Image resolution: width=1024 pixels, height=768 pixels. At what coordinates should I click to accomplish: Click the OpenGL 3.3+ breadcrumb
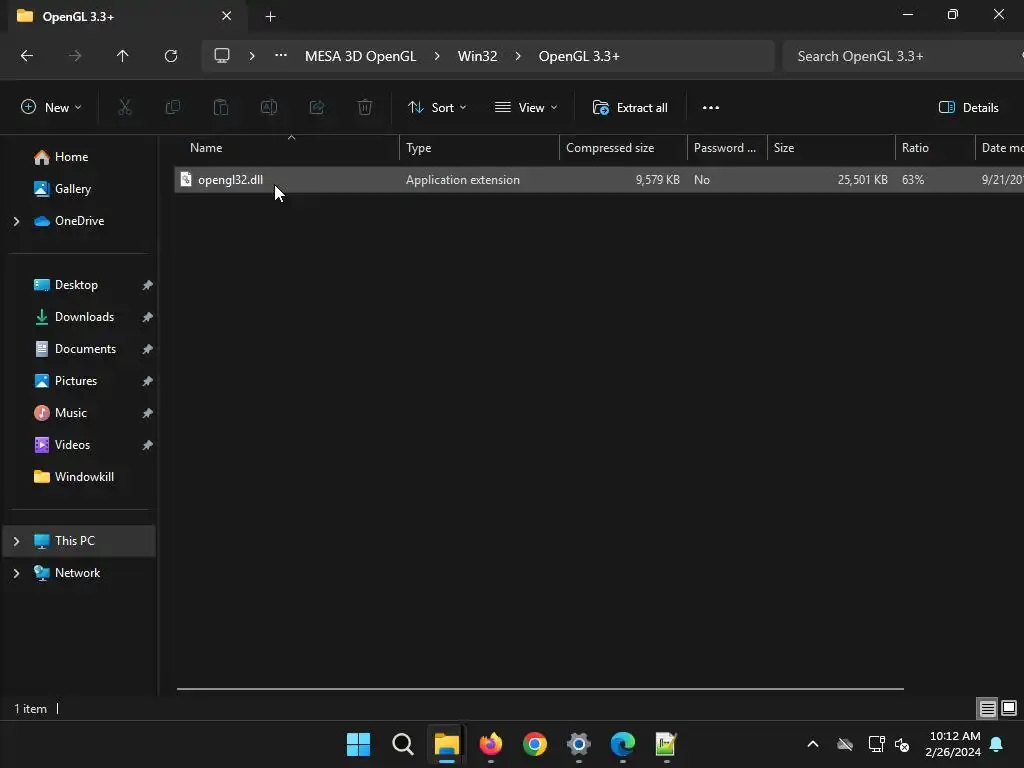579,56
